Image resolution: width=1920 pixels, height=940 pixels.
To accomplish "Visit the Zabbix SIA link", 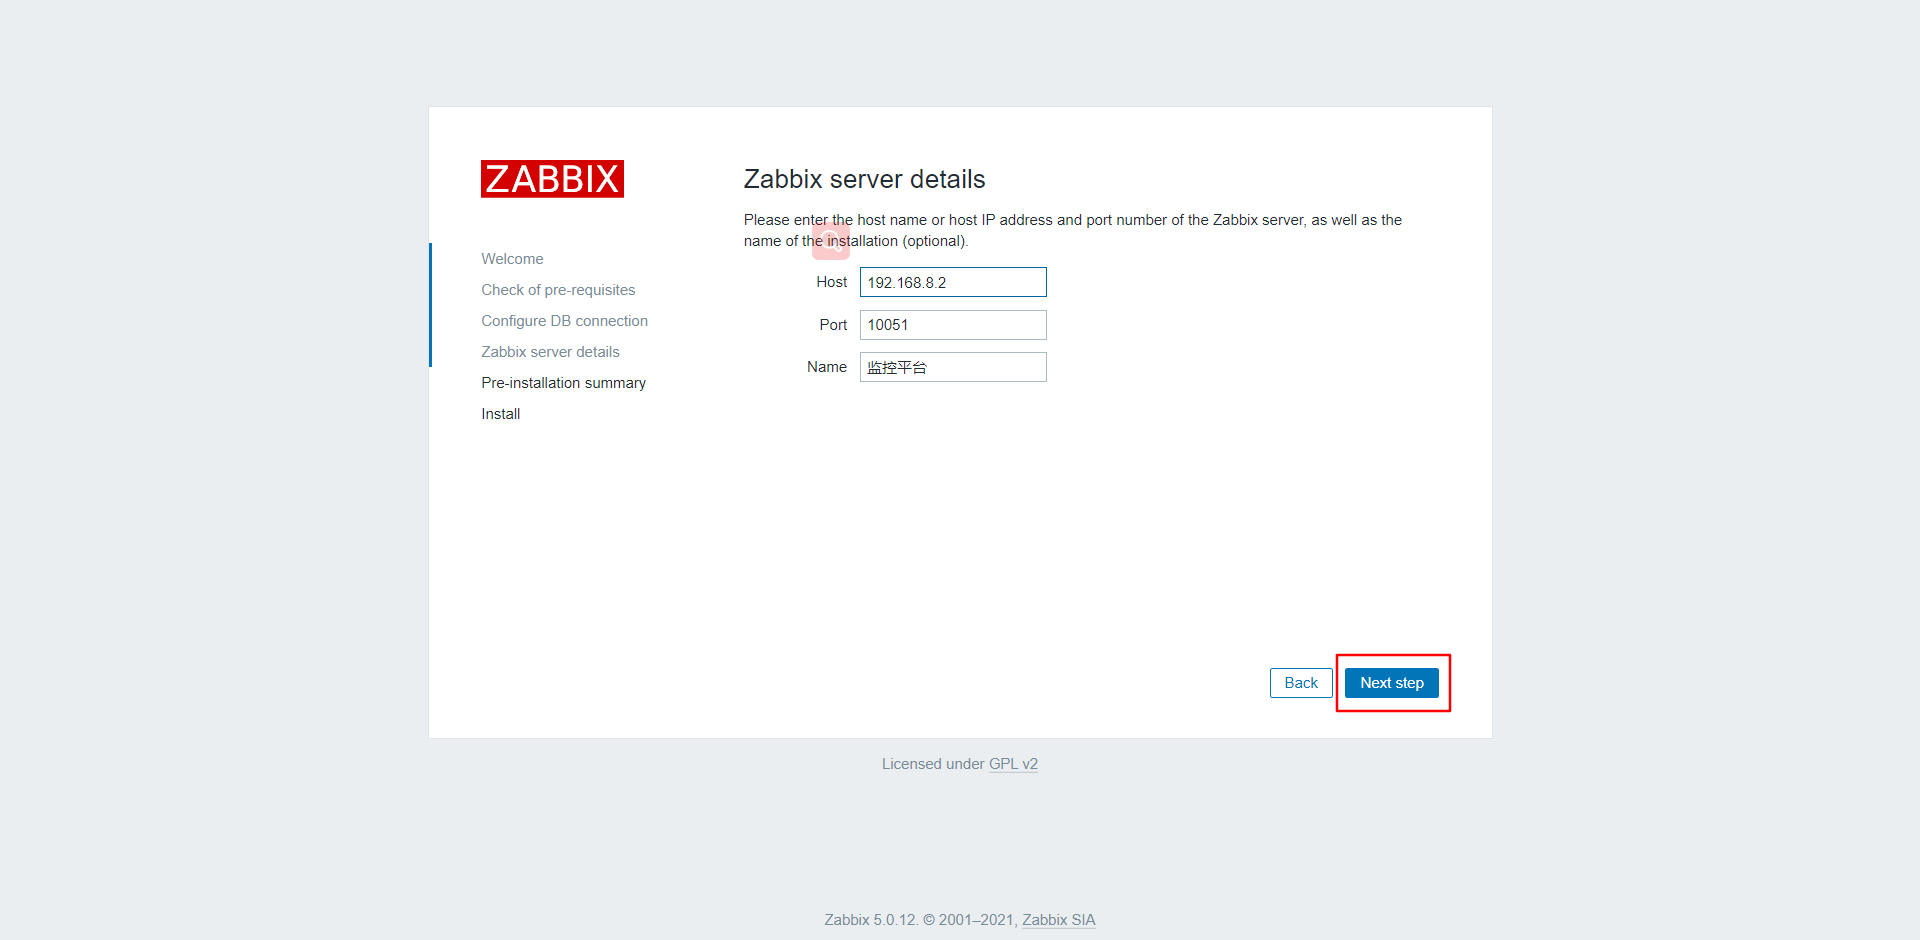I will point(1059,920).
